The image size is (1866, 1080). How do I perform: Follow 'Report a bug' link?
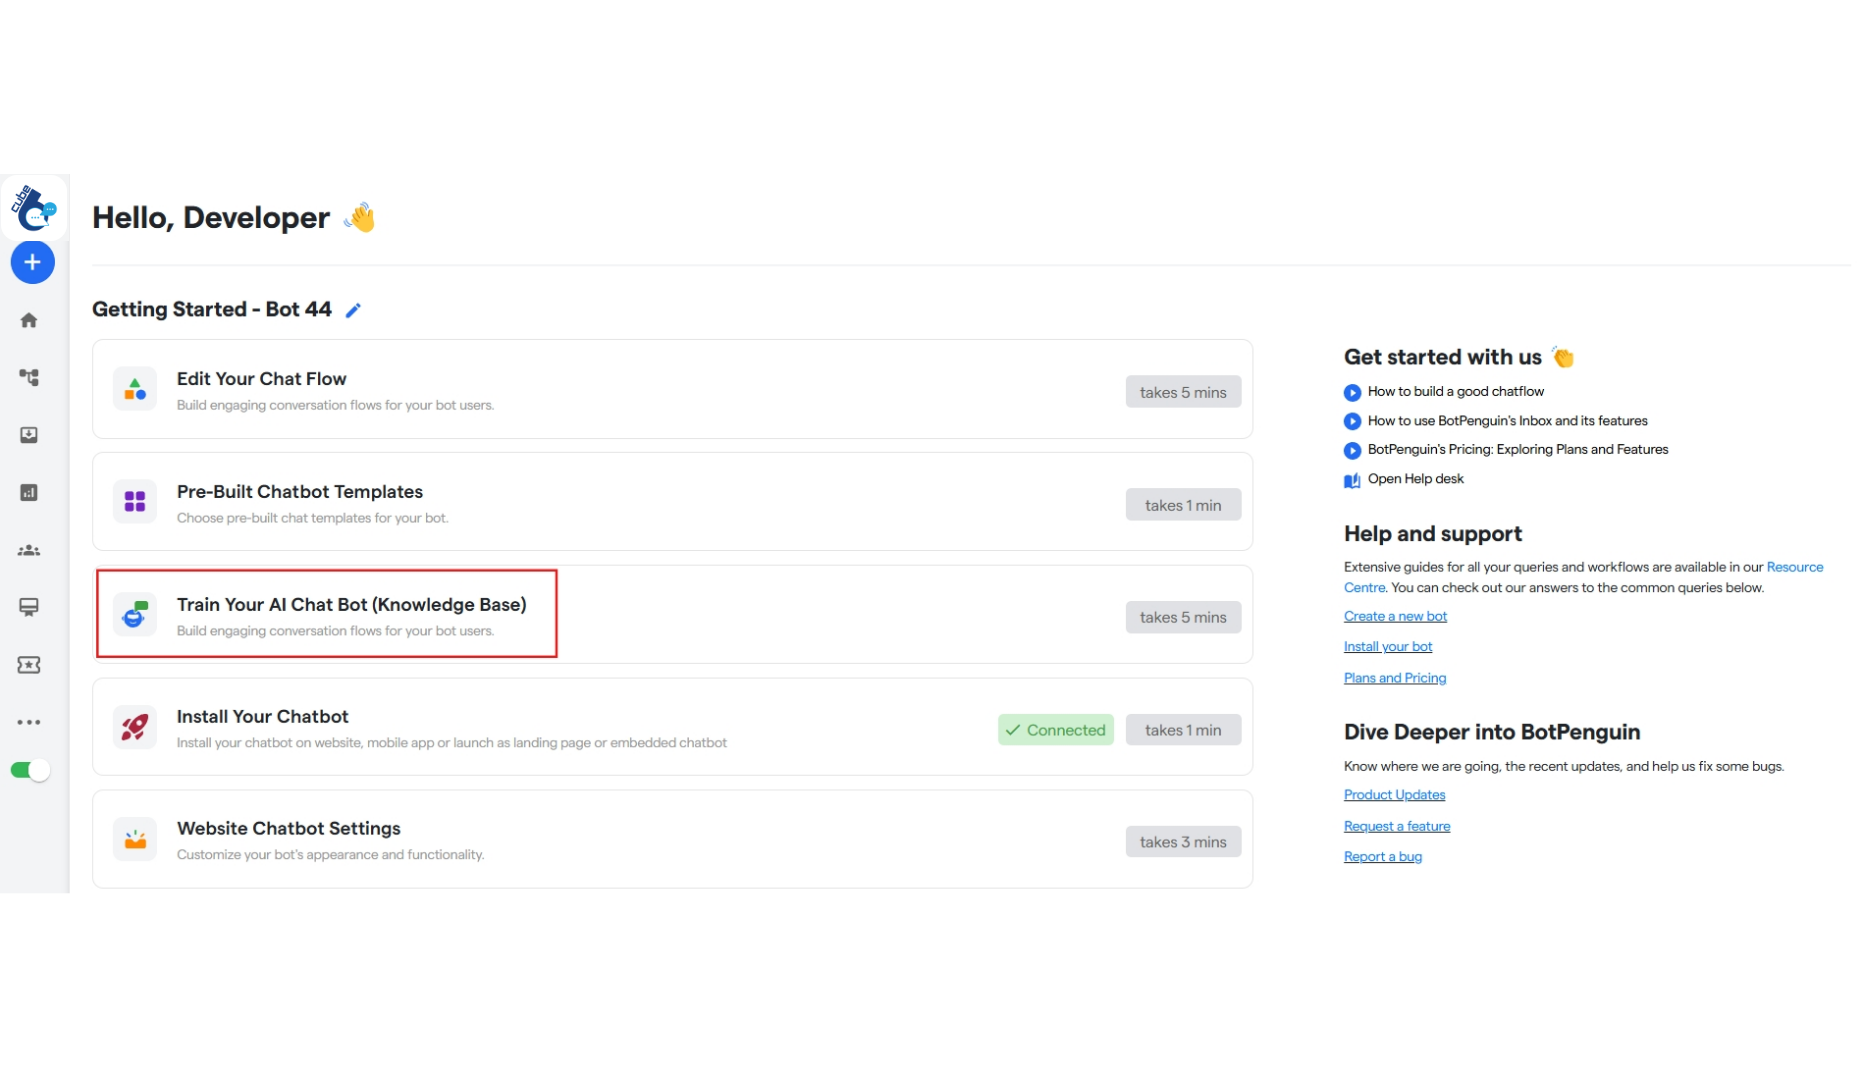(1383, 857)
